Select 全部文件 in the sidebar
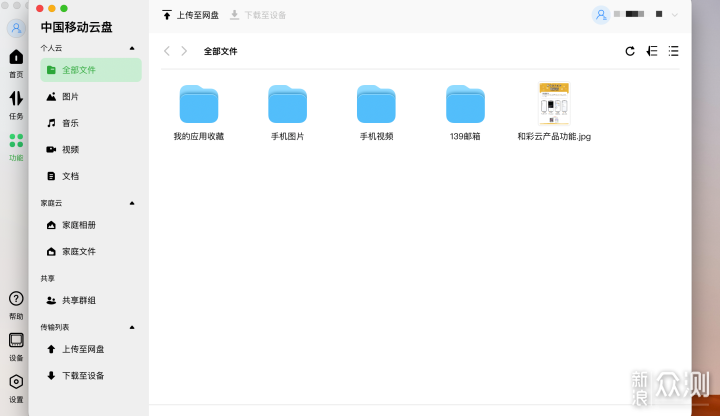 coord(91,70)
